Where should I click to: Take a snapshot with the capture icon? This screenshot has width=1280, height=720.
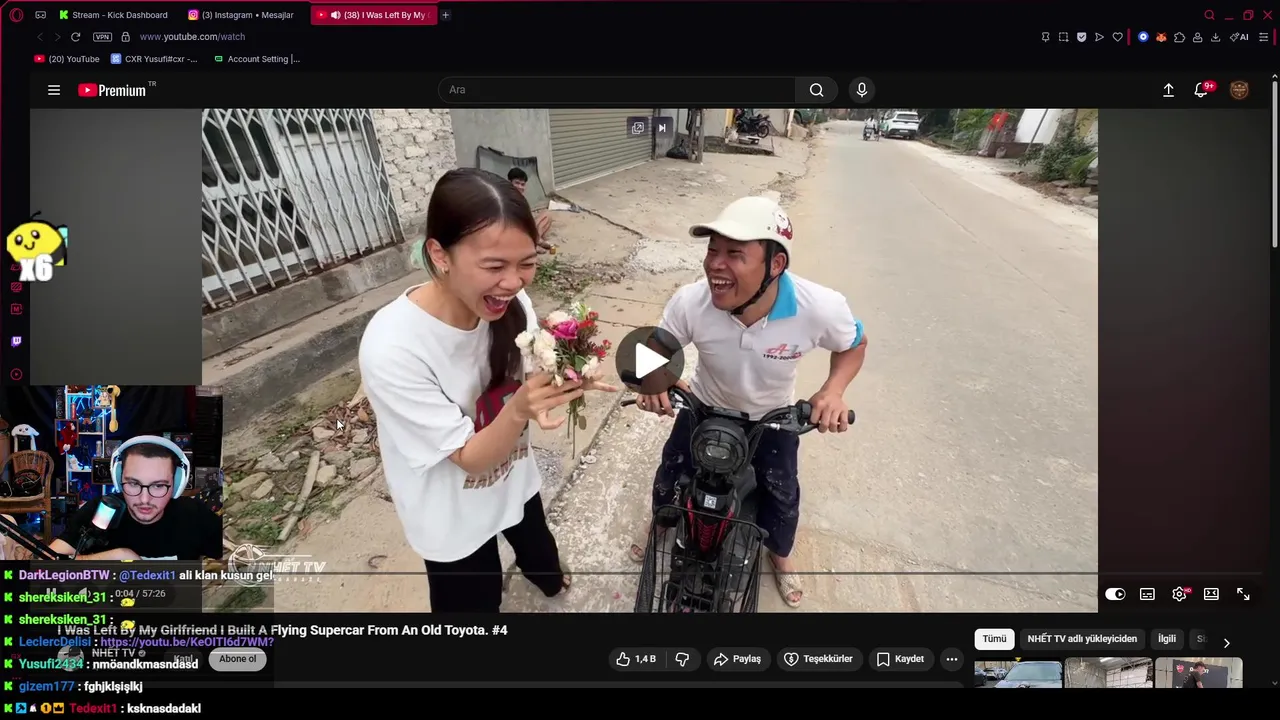[x=1063, y=37]
